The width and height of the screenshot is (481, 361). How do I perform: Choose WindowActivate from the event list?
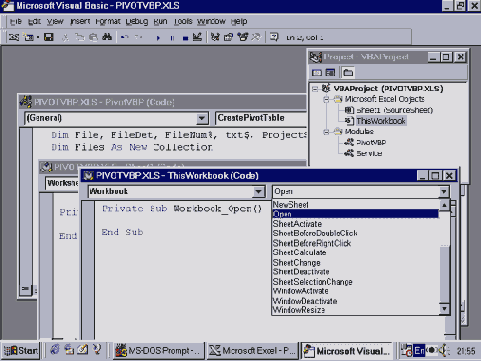355,291
